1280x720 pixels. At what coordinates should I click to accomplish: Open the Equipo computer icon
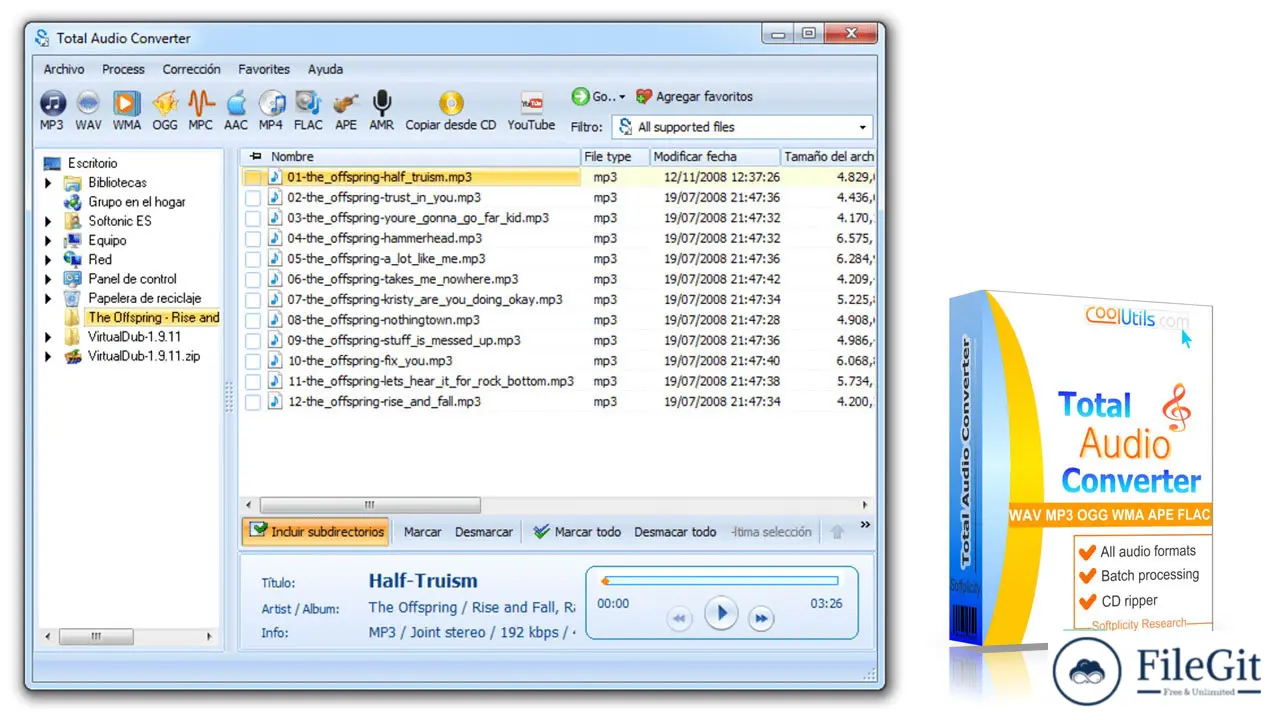pyautogui.click(x=72, y=240)
